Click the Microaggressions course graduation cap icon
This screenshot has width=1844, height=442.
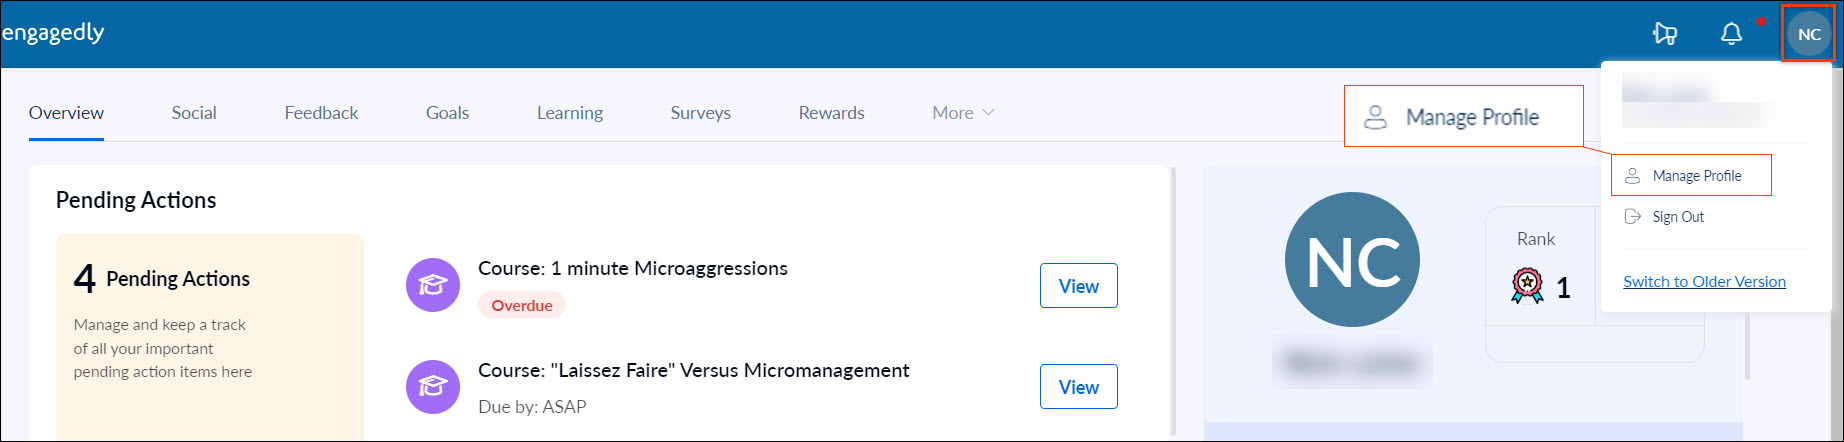click(432, 285)
